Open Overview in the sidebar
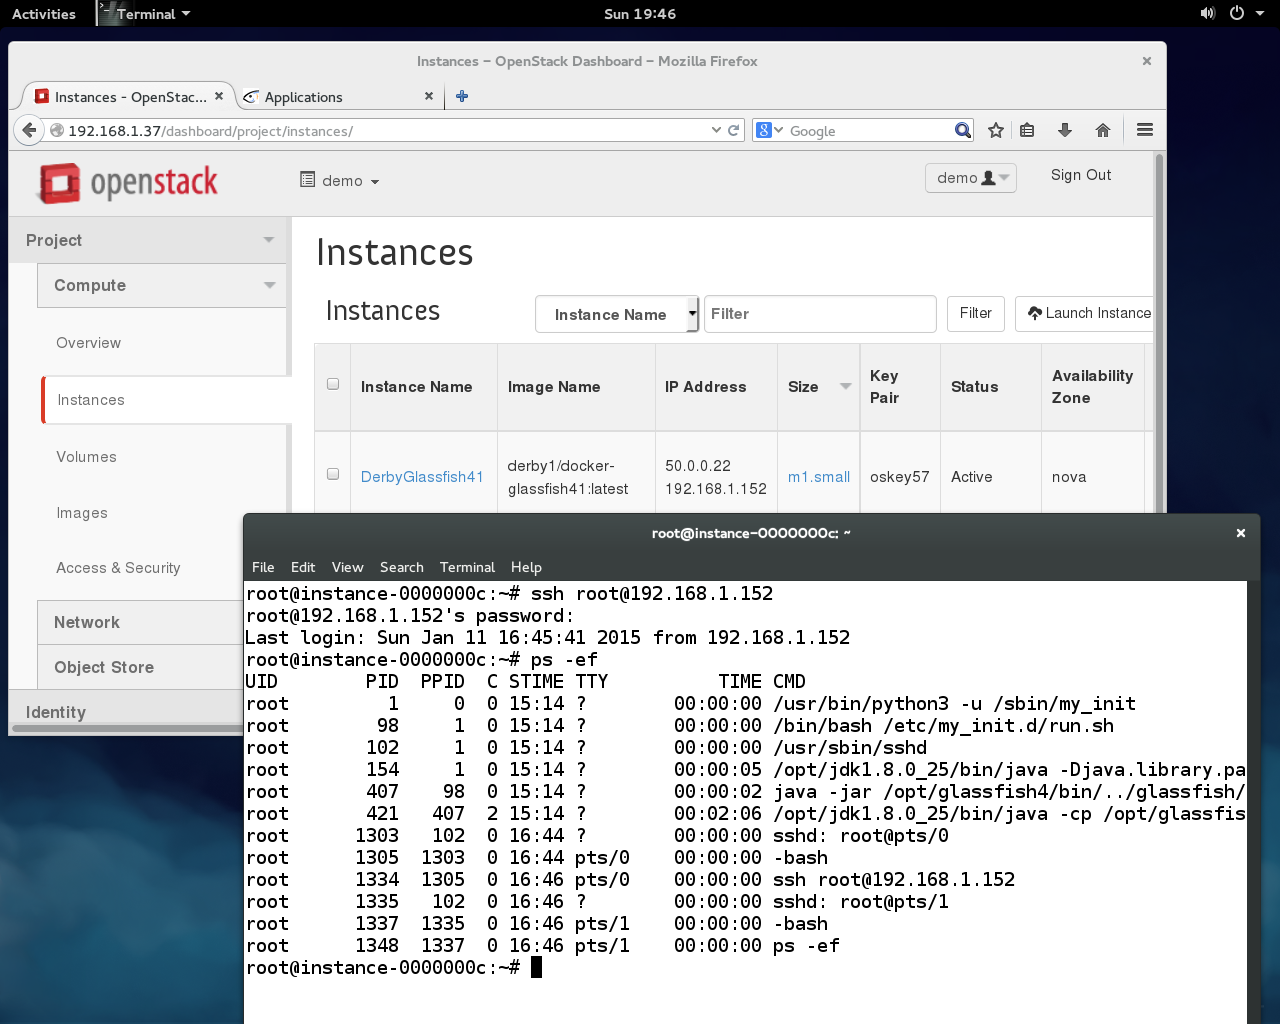1280x1024 pixels. coord(88,343)
